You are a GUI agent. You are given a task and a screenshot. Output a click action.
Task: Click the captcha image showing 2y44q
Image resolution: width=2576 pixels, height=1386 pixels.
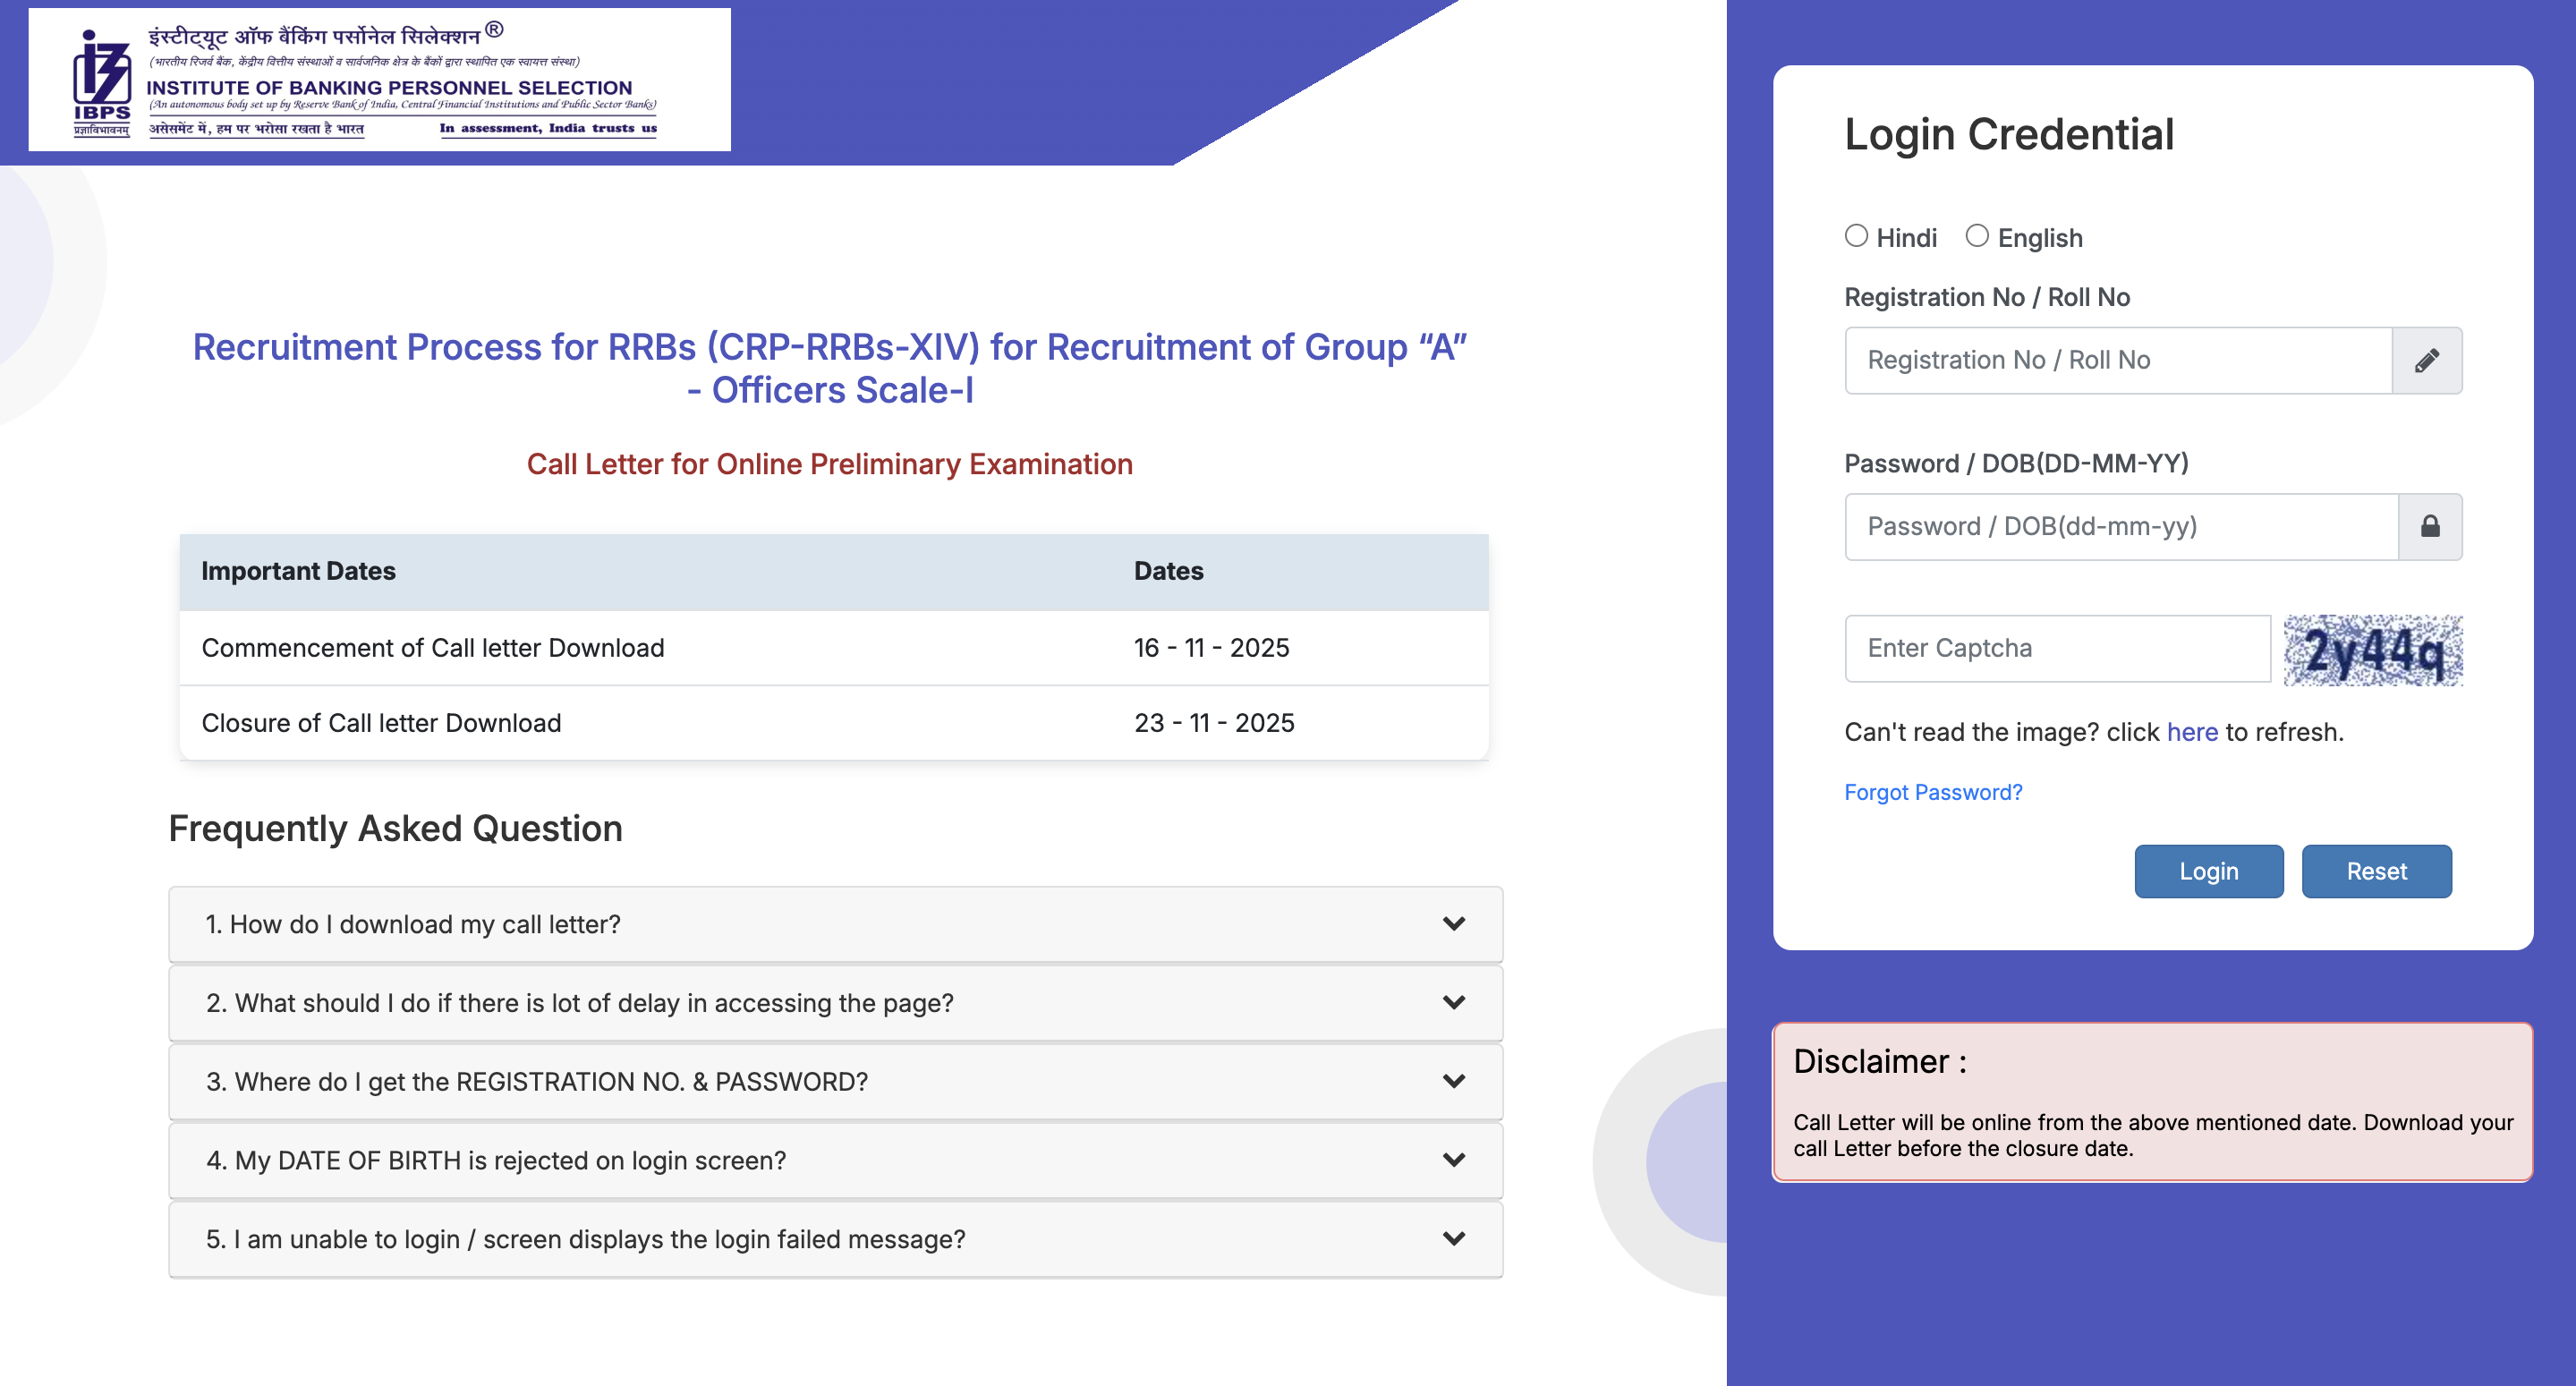[2372, 650]
